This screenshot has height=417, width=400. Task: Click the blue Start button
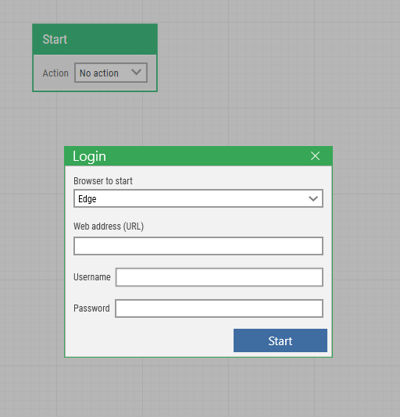click(280, 341)
